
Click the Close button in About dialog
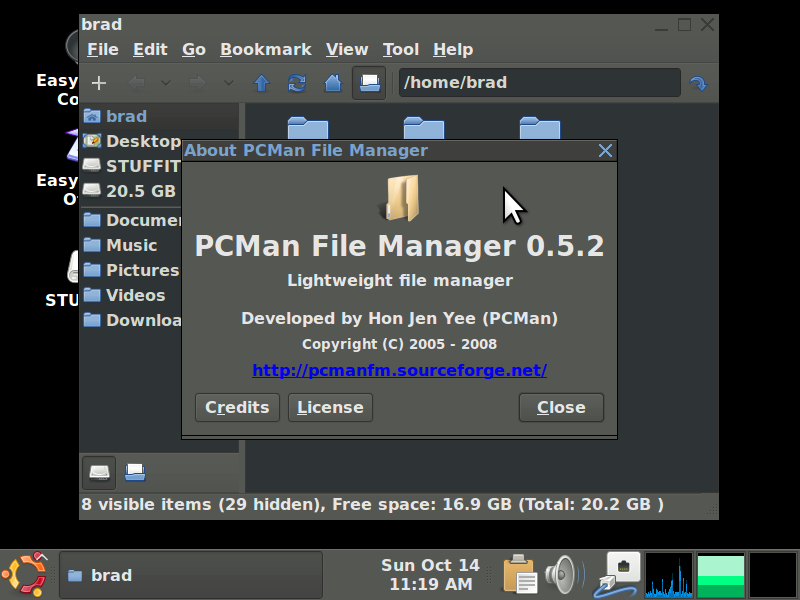click(x=561, y=408)
